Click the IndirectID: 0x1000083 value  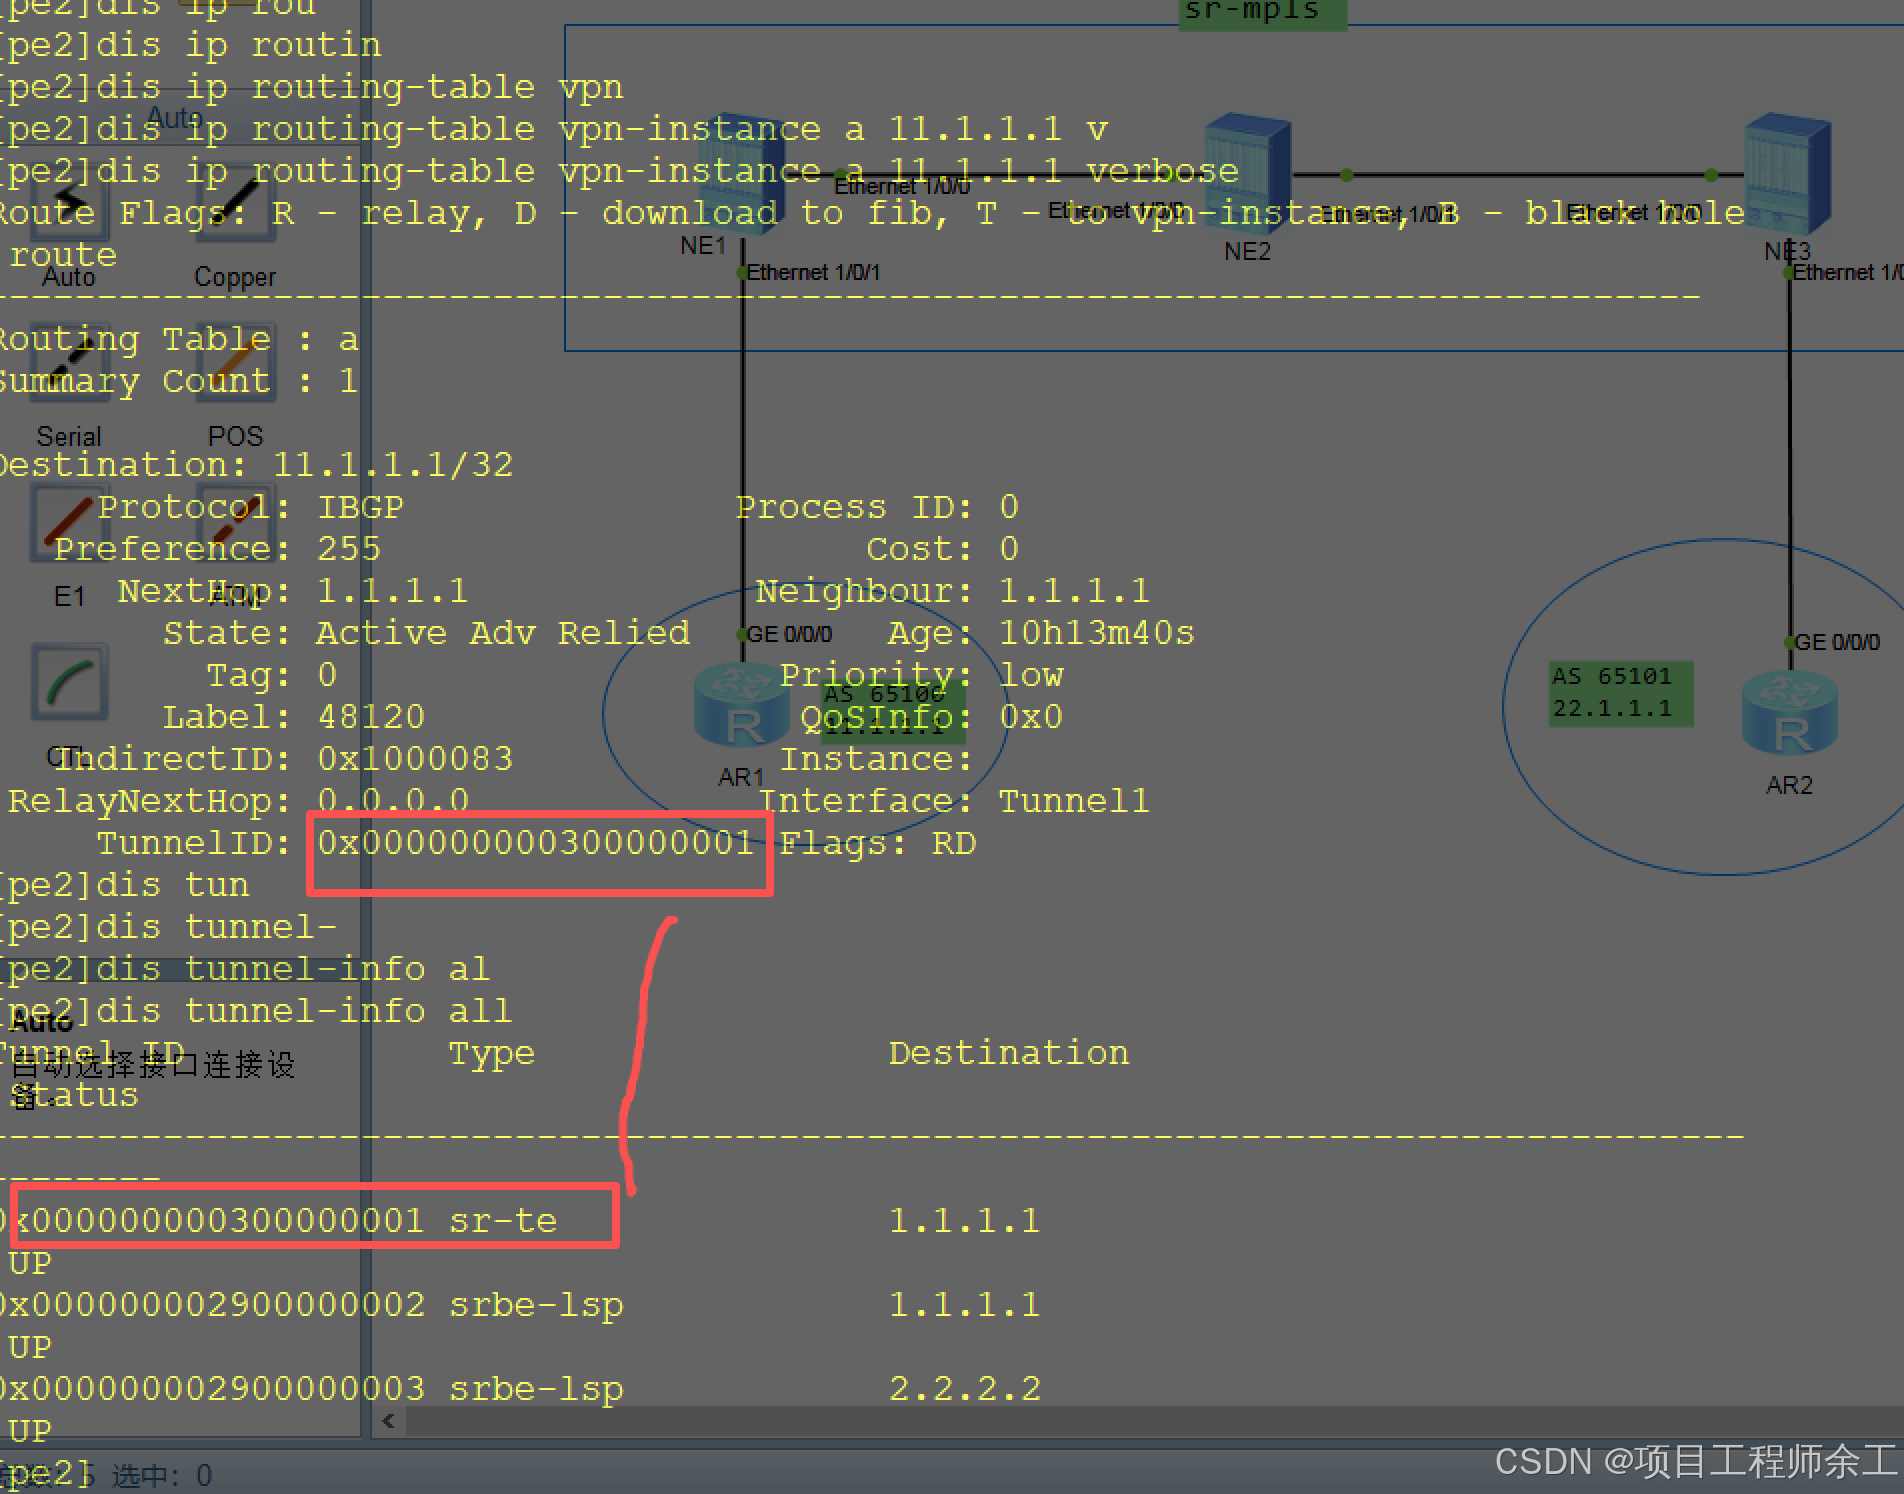coord(415,759)
